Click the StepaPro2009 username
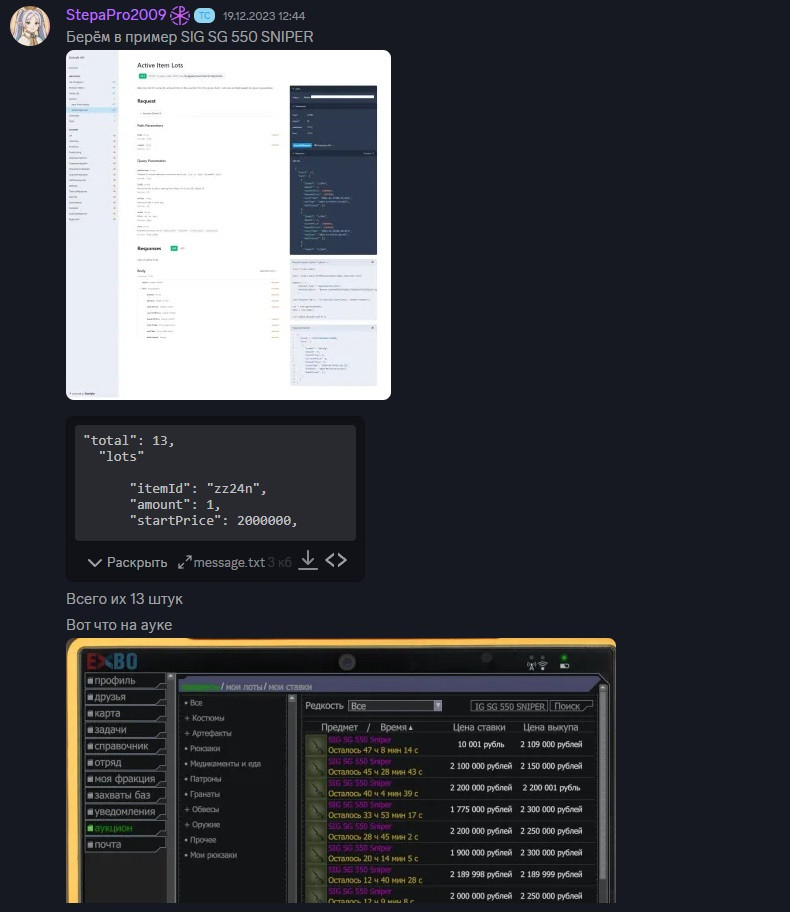The image size is (790, 912). pos(116,15)
